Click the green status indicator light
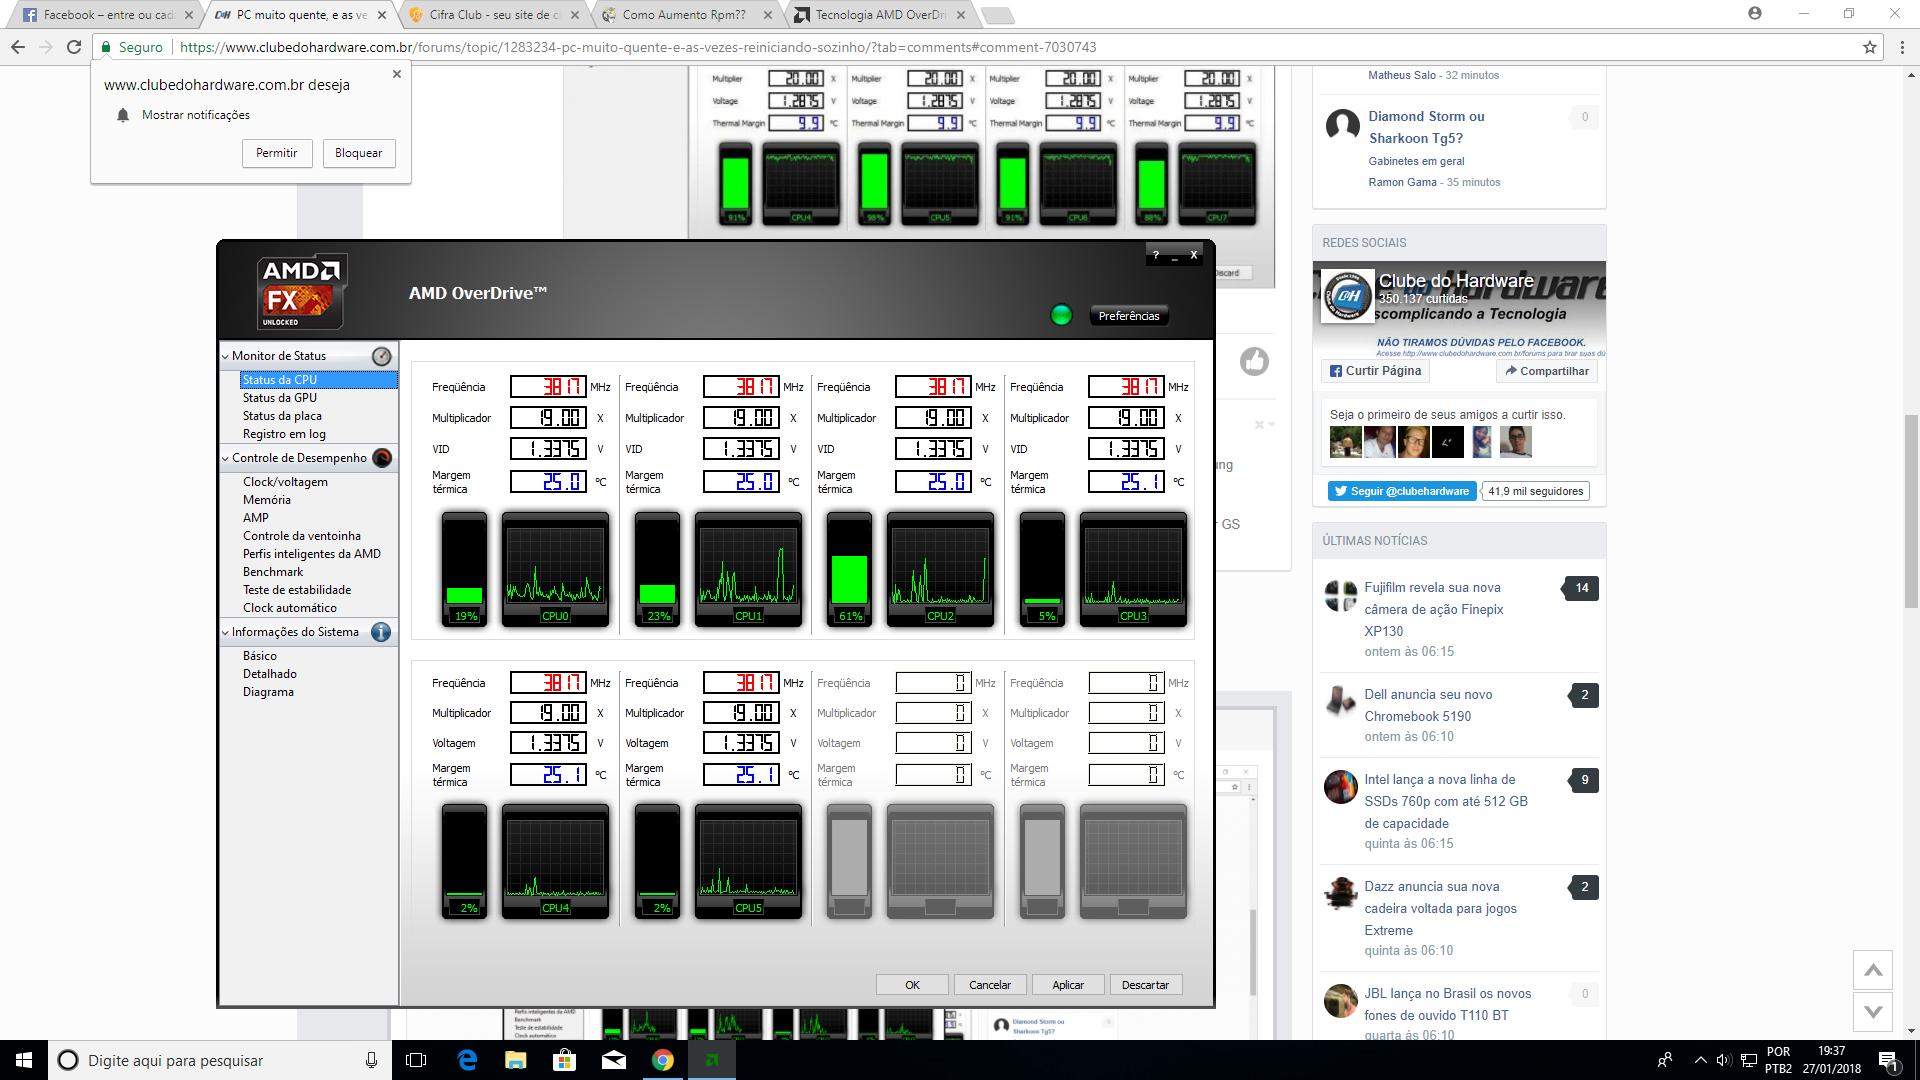Screen dimensions: 1920x1080 (1061, 315)
